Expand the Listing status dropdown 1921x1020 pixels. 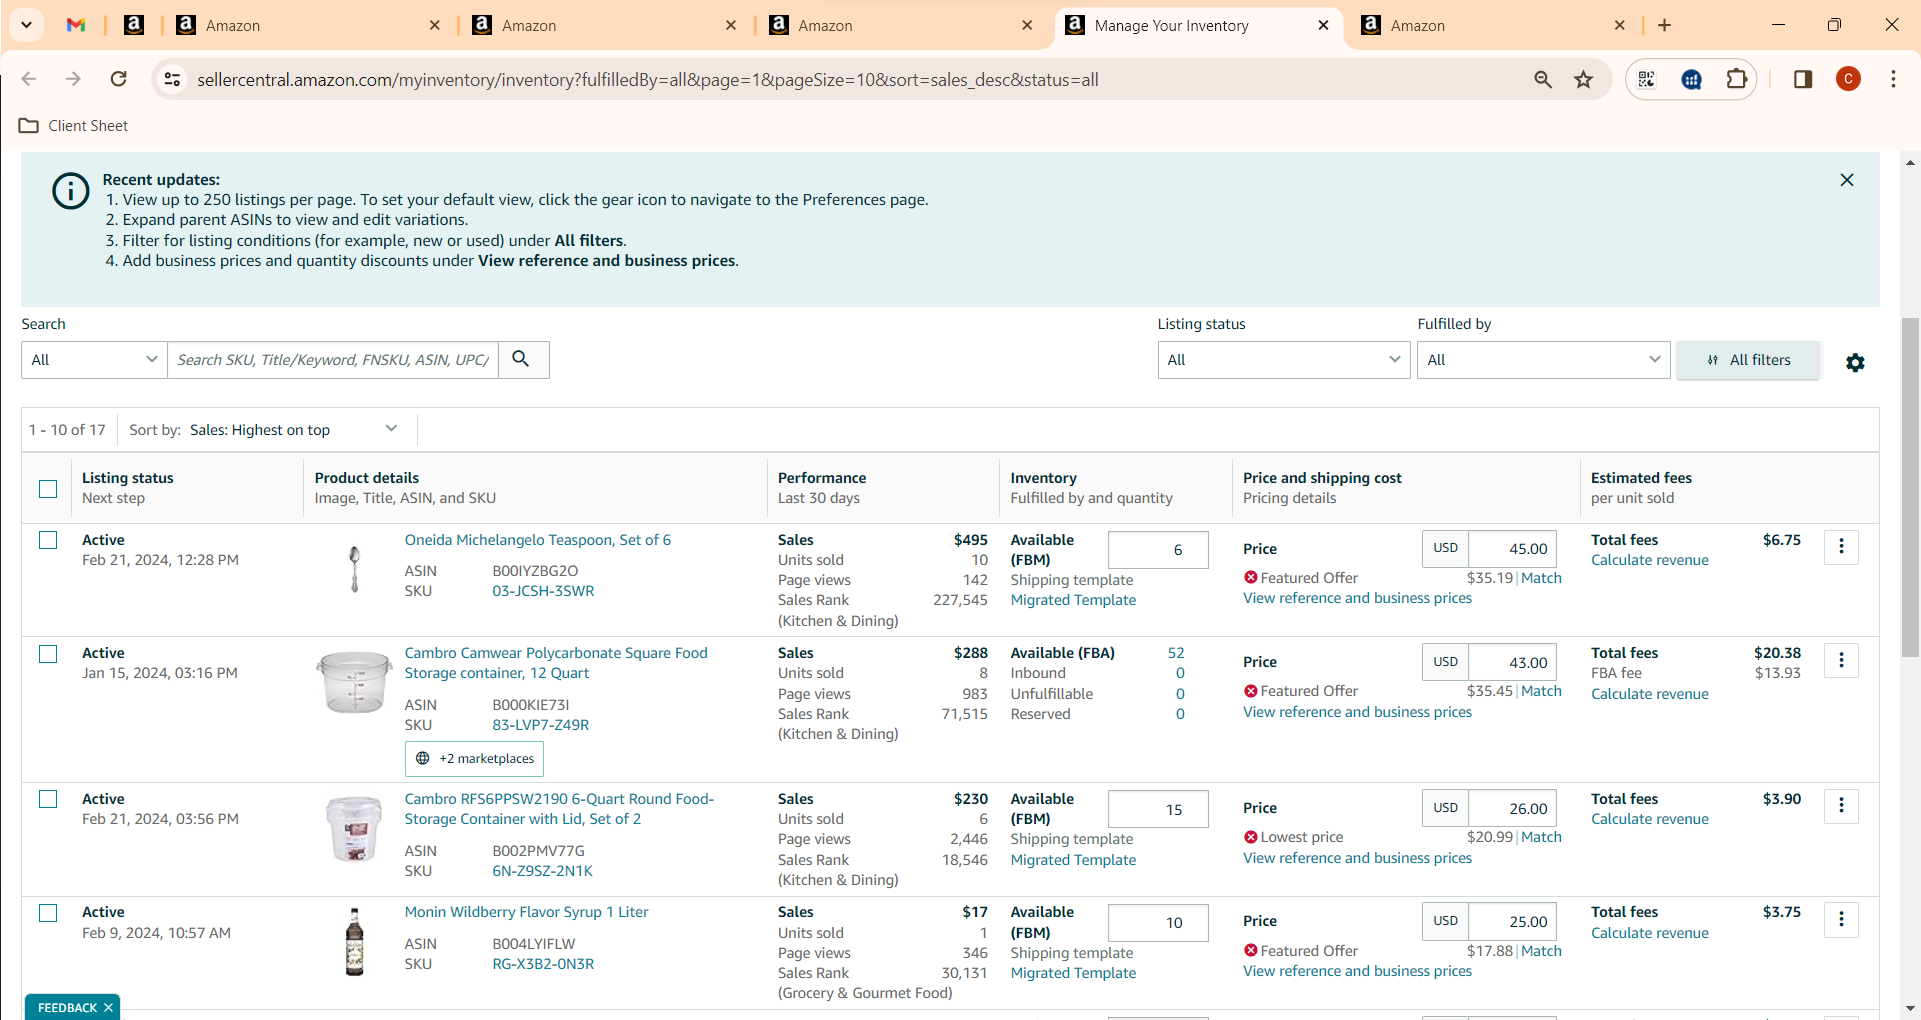point(1284,360)
